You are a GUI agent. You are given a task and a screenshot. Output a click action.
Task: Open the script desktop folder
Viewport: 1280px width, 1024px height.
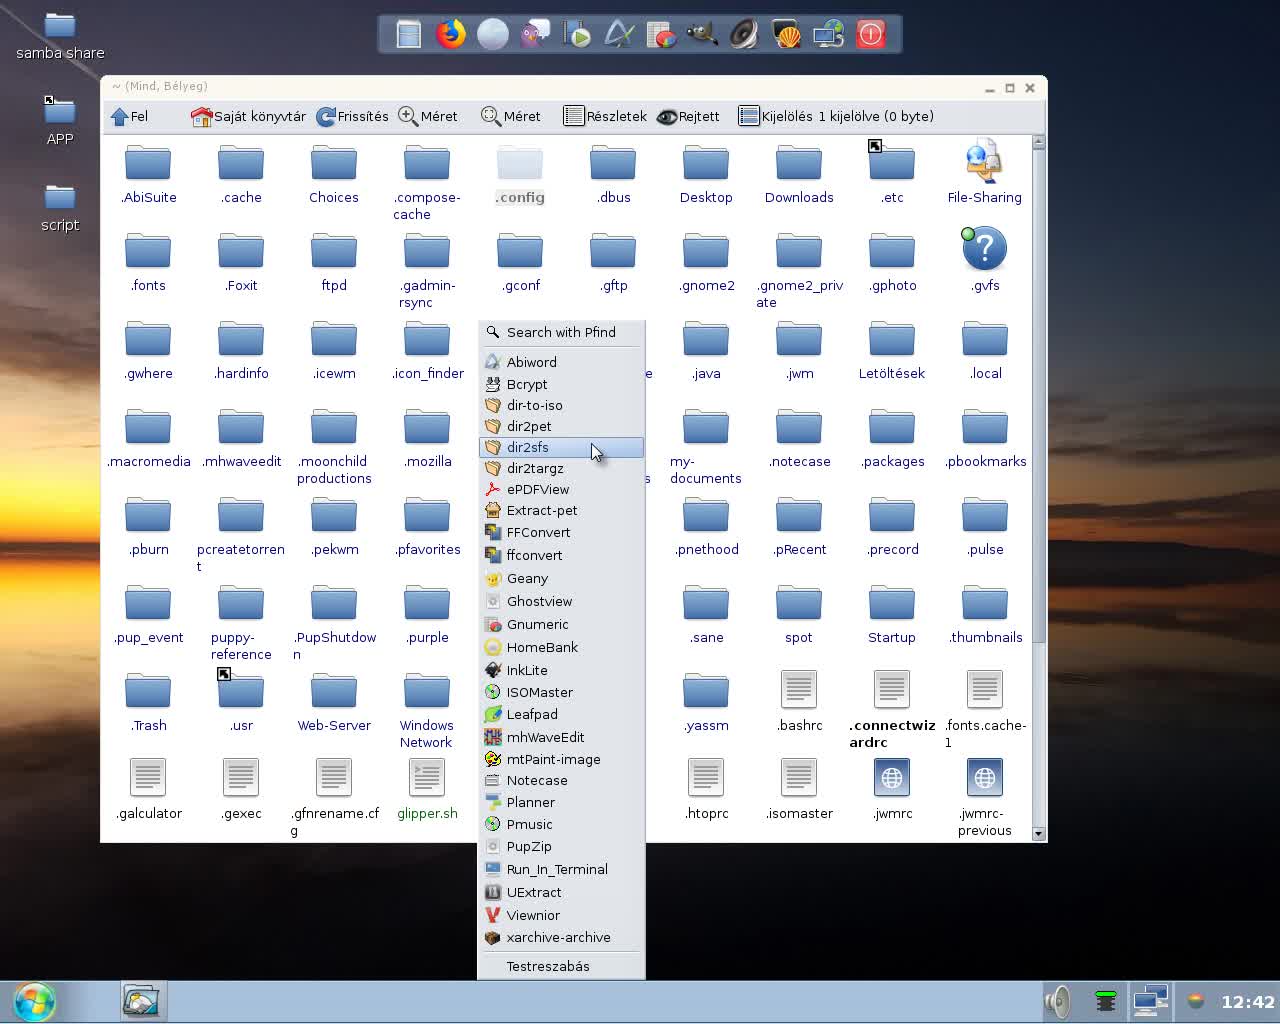point(60,207)
